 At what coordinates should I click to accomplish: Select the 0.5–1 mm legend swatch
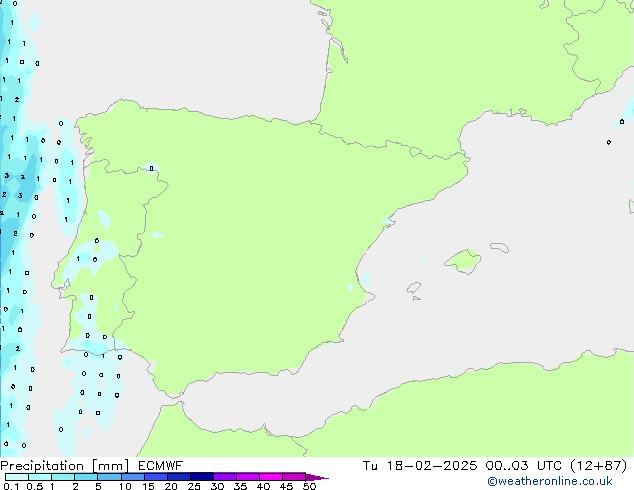(x=40, y=477)
